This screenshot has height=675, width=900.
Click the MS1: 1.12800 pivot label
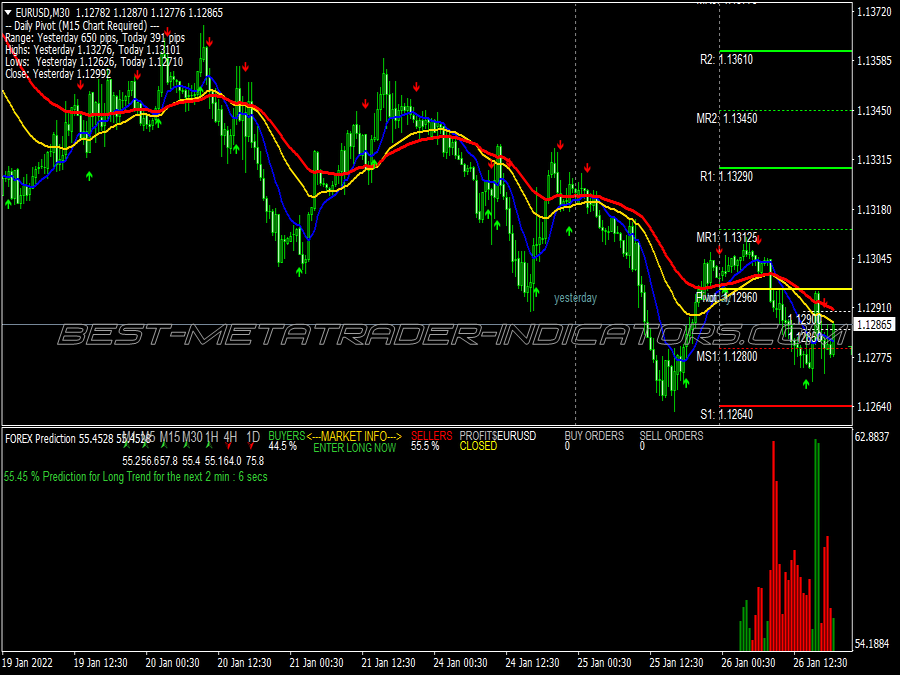pos(727,357)
